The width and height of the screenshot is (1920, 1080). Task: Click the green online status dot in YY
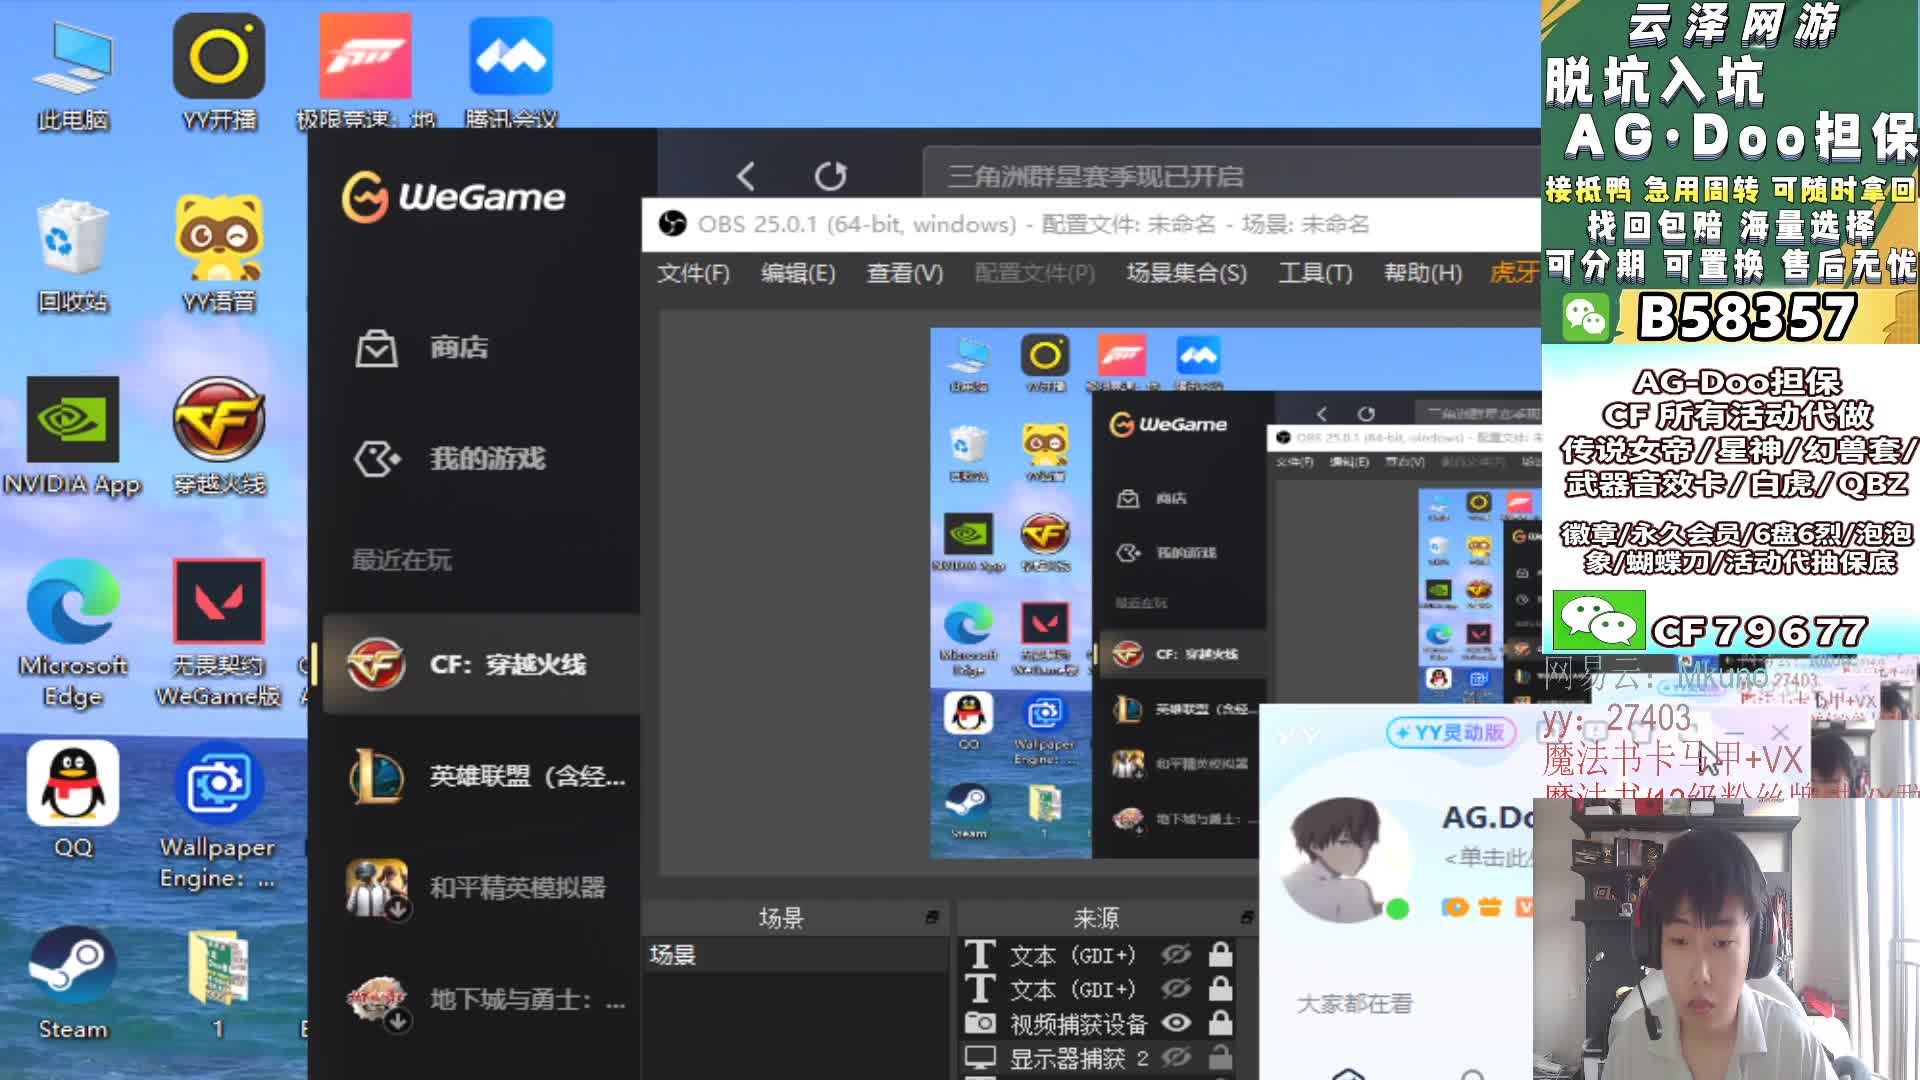pos(1397,909)
